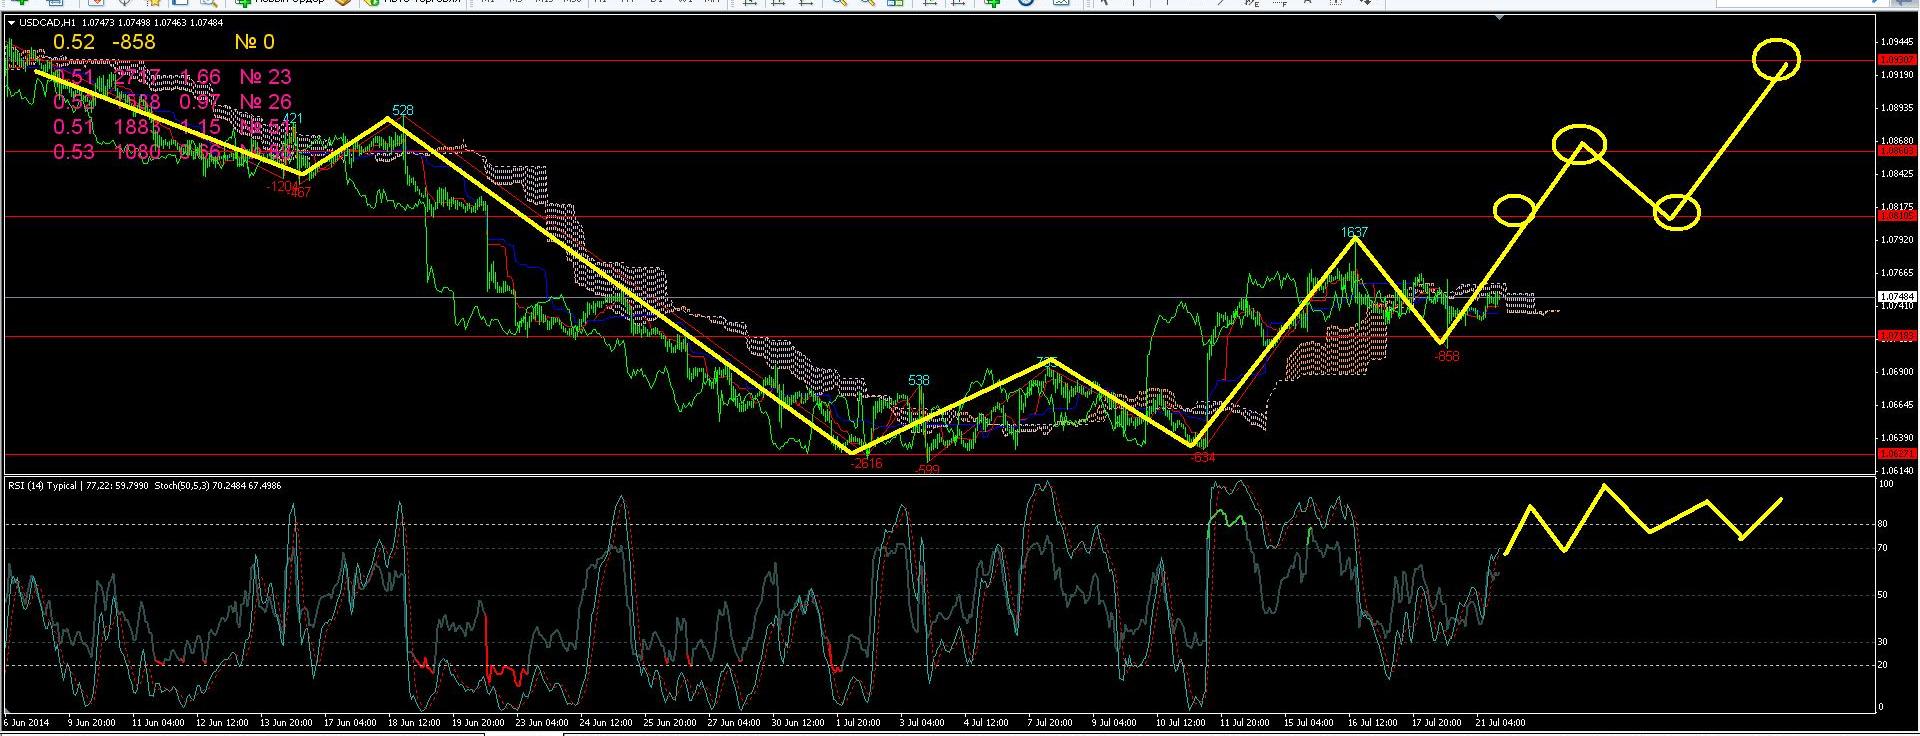Click the zoom out magnifier icon
This screenshot has width=1920, height=736.
[x=868, y=3]
